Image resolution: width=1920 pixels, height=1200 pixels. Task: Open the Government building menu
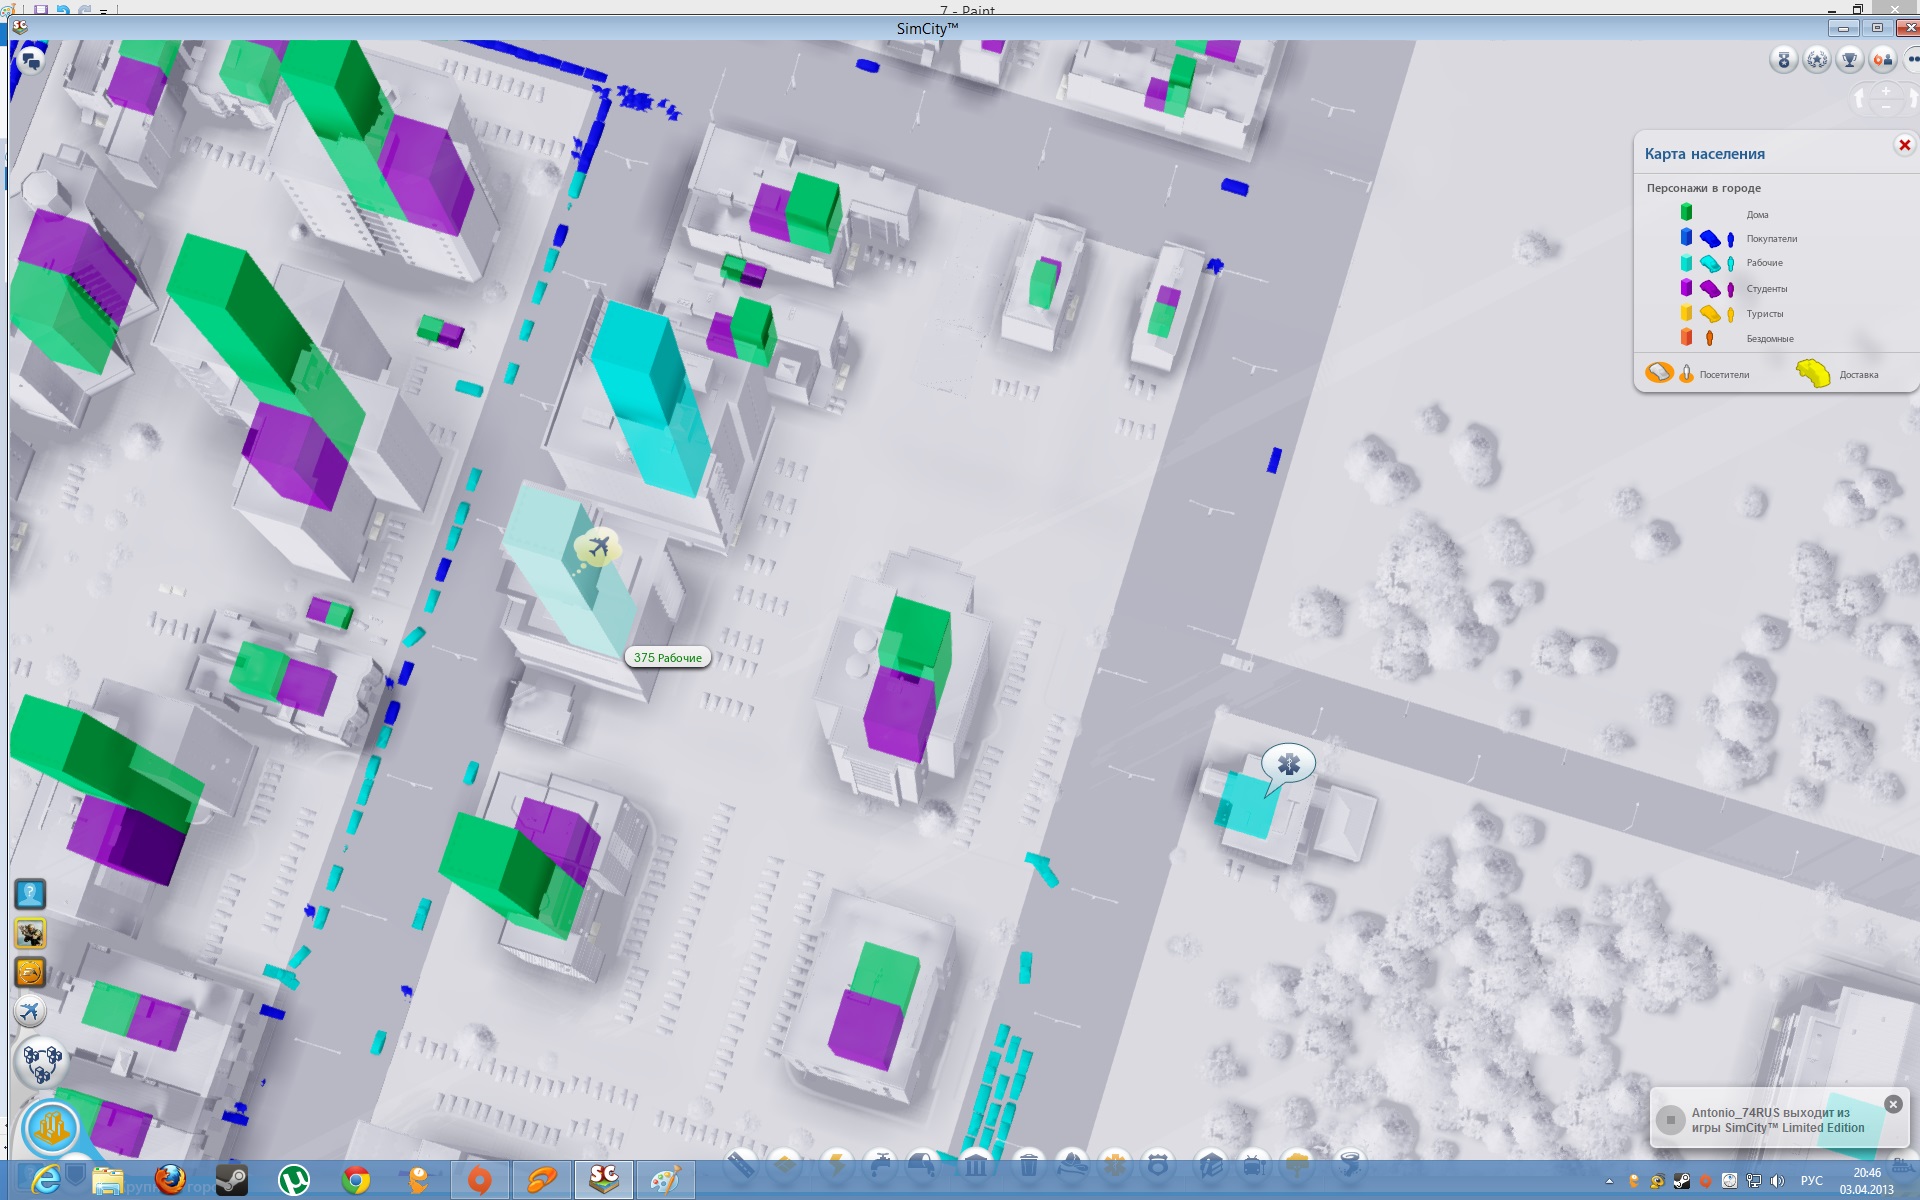(x=976, y=1165)
